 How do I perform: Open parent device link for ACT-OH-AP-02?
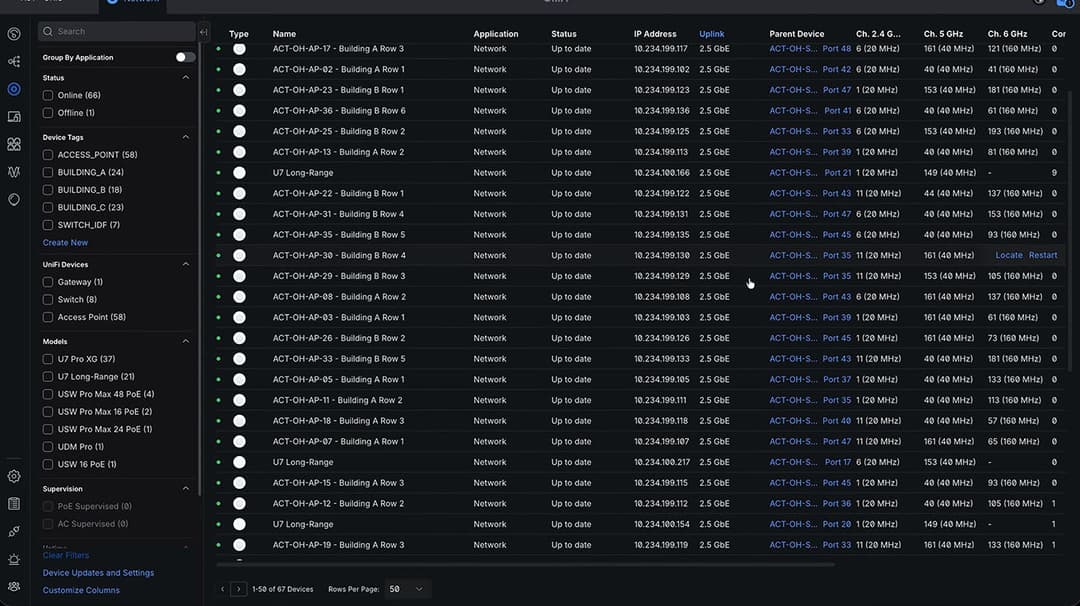(x=793, y=70)
